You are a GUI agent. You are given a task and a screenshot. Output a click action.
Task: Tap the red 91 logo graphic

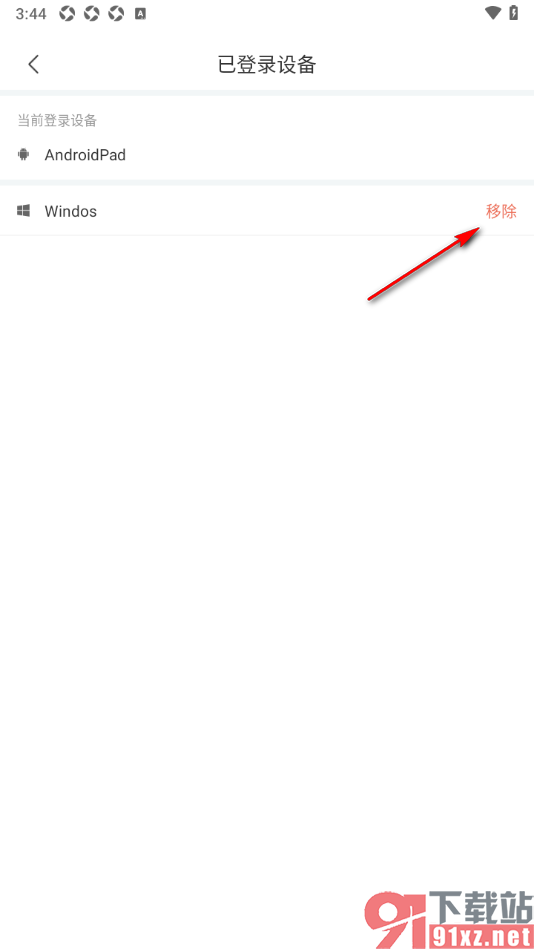click(395, 920)
